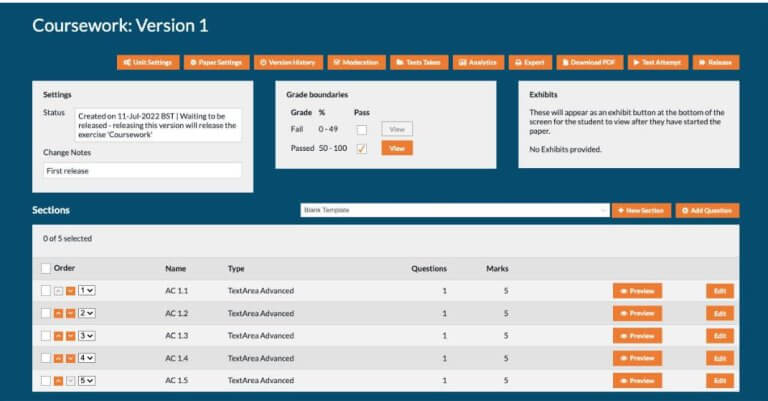Open Paper Settings from the toolbar

pyautogui.click(x=217, y=62)
